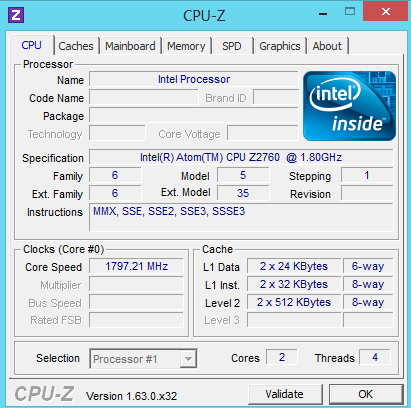Click the Core Speed value field
Viewport: 411px width, 408px height.
coord(136,266)
